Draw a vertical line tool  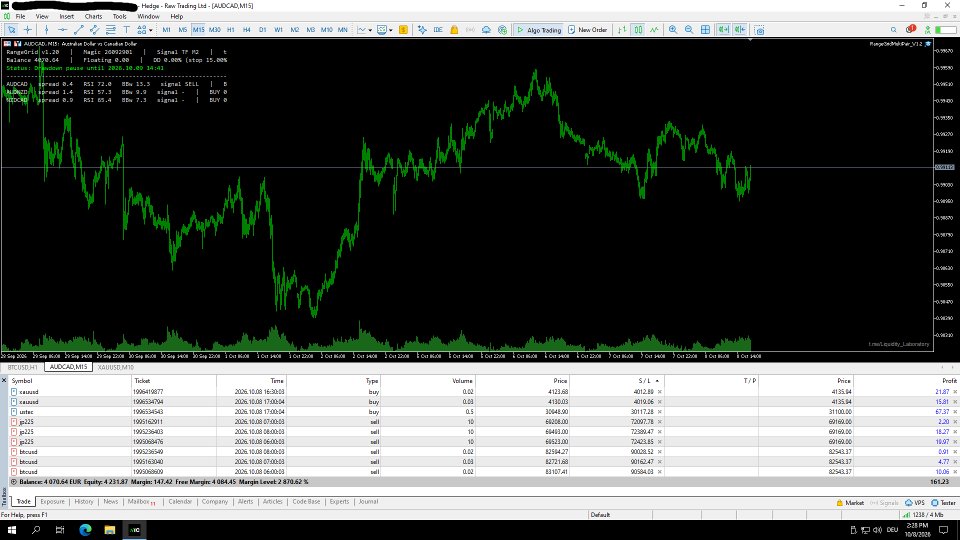tap(47, 29)
